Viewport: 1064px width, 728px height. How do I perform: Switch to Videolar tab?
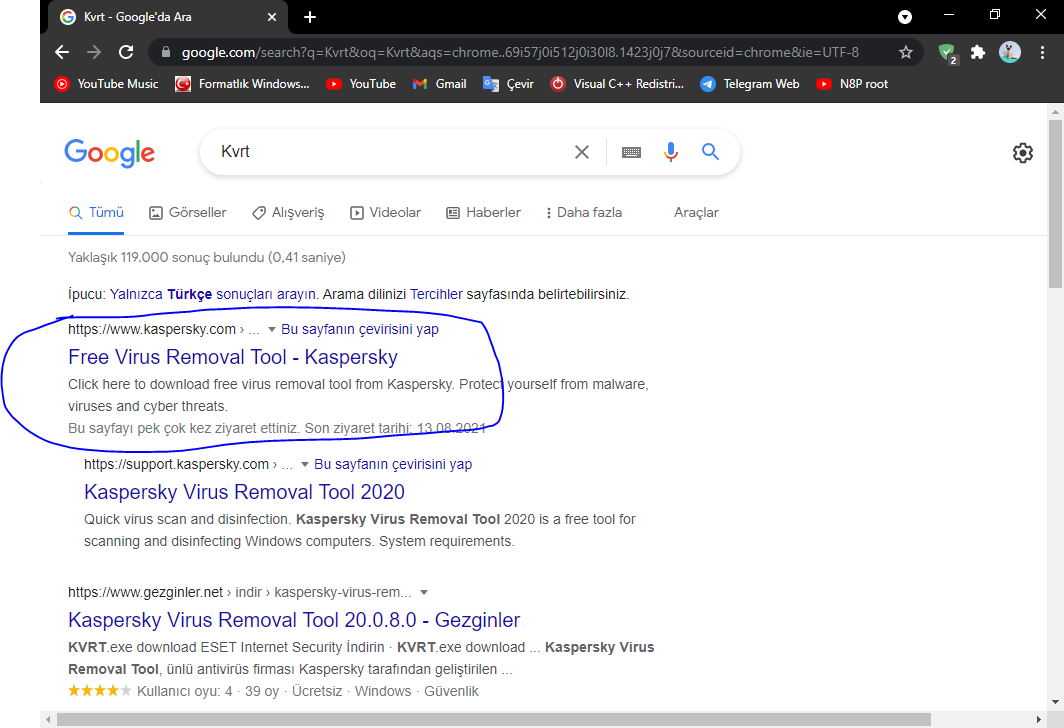pos(385,212)
